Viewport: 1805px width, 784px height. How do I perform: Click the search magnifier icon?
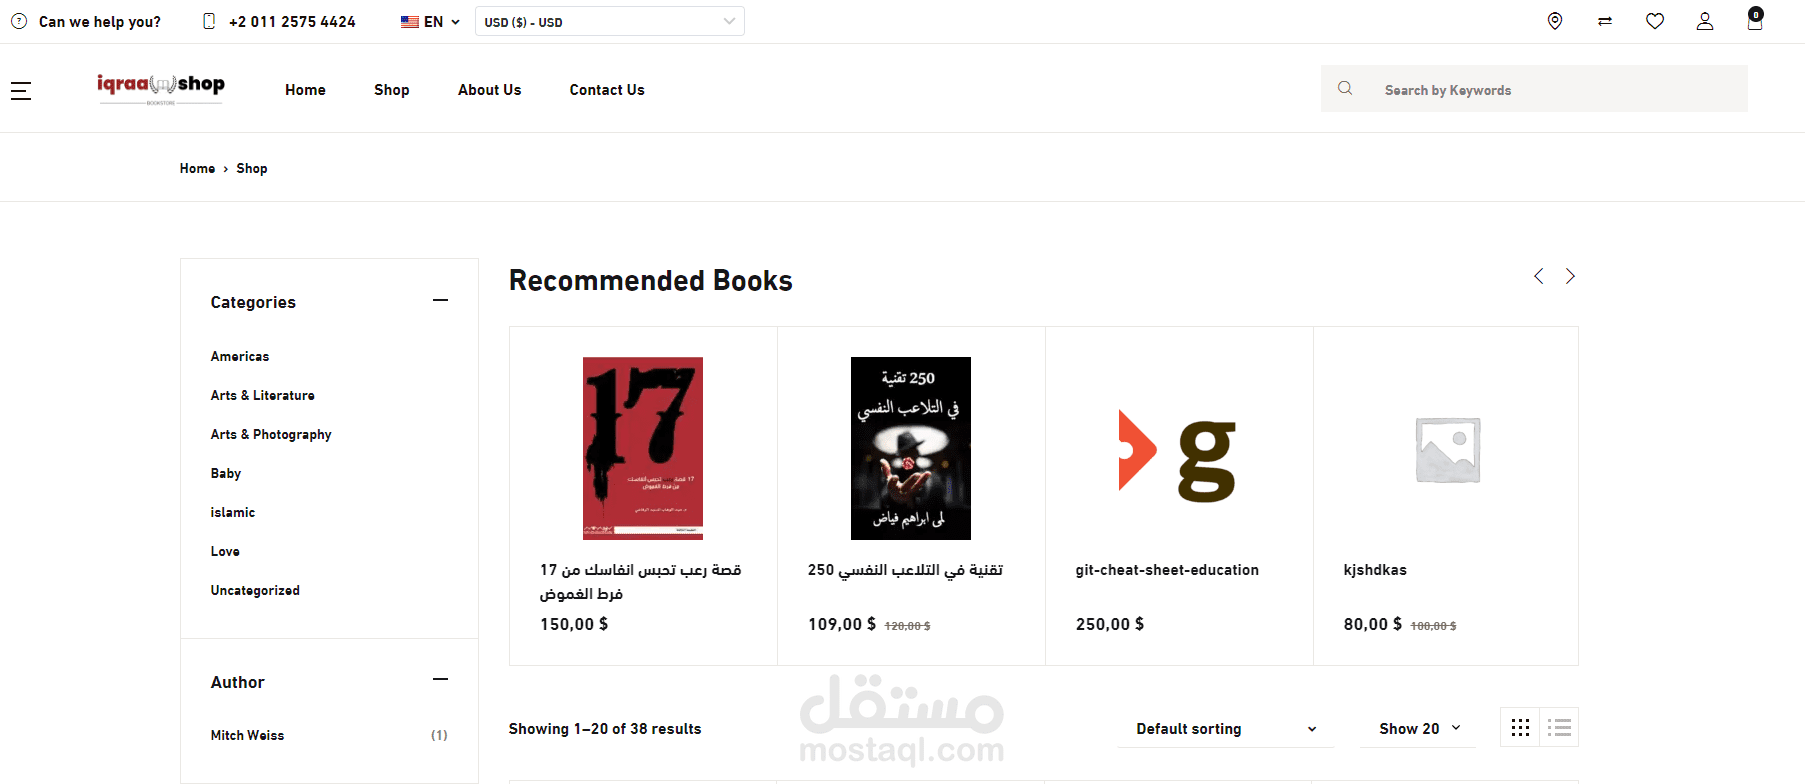[x=1345, y=88]
